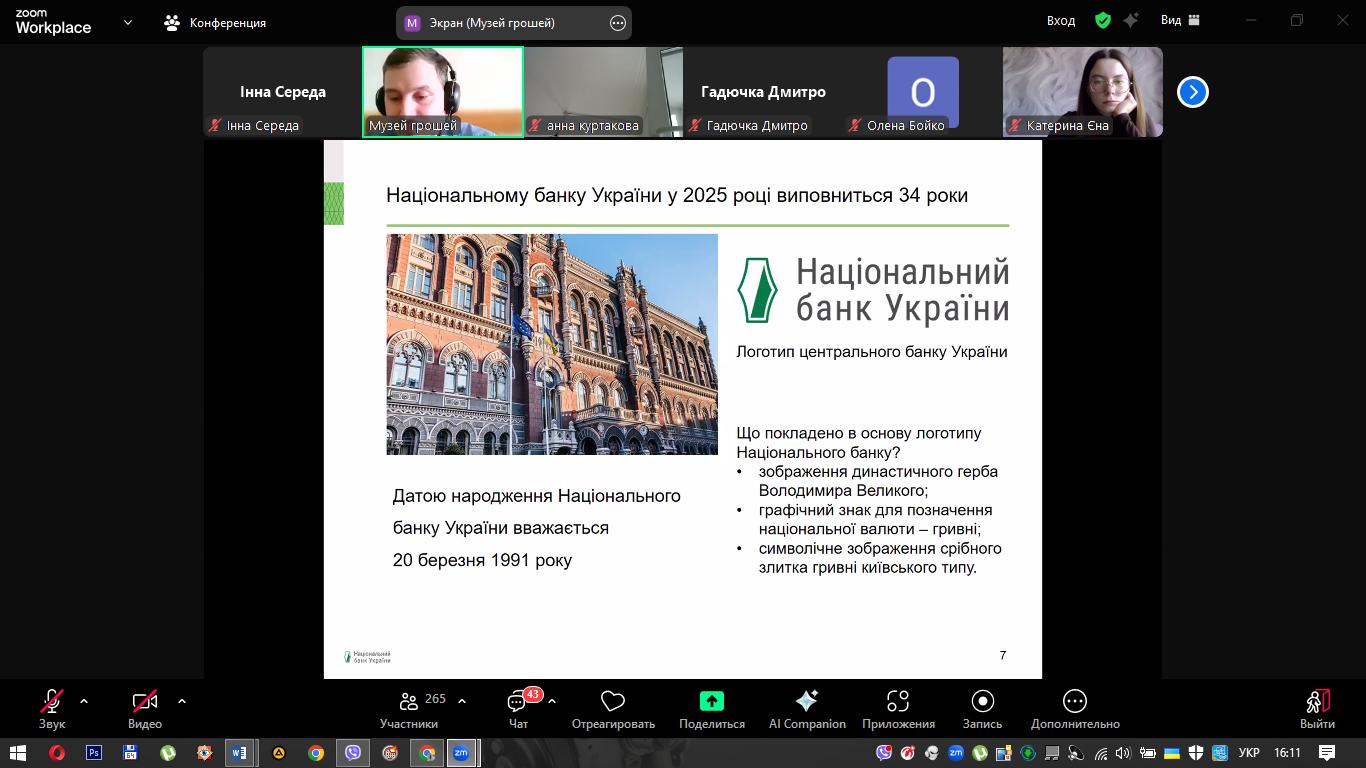Click the green Поделиться share screen button
The width and height of the screenshot is (1366, 768).
pos(712,708)
